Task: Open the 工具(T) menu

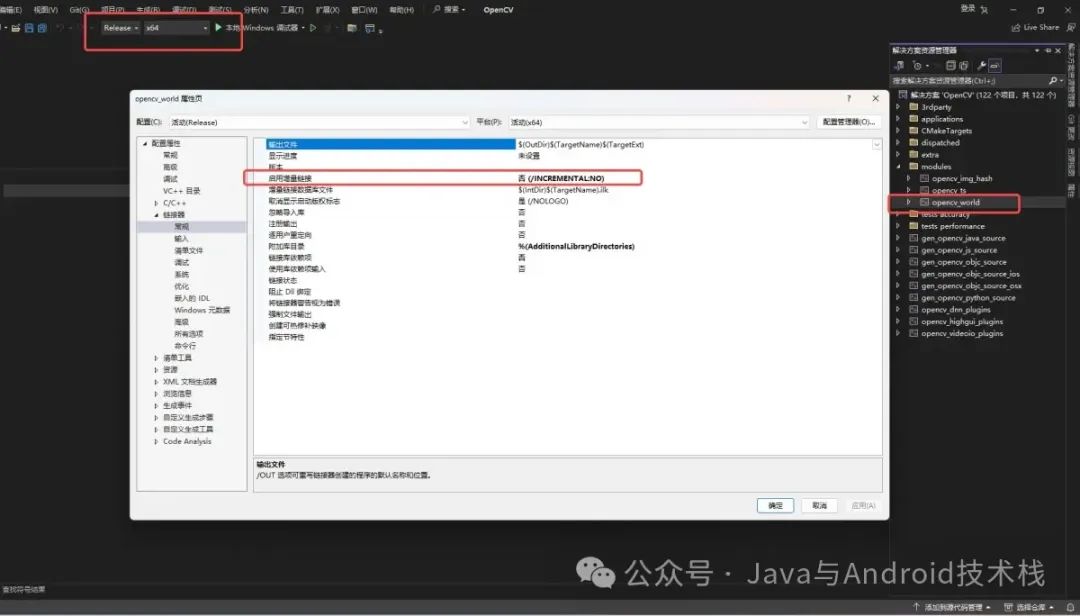Action: [x=292, y=10]
